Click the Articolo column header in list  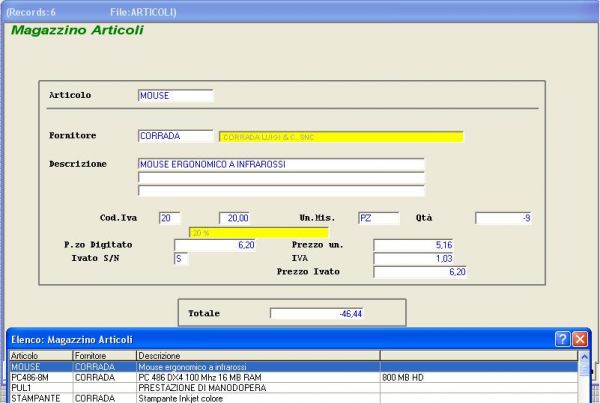coord(41,356)
